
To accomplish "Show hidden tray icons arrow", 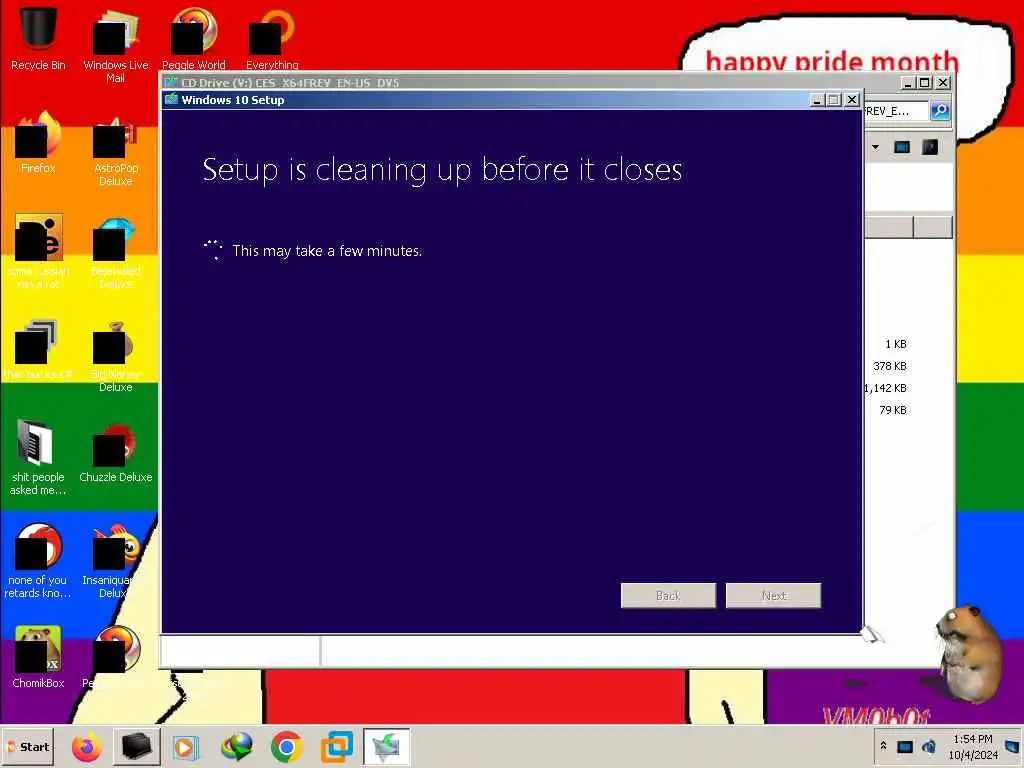I will [x=884, y=746].
